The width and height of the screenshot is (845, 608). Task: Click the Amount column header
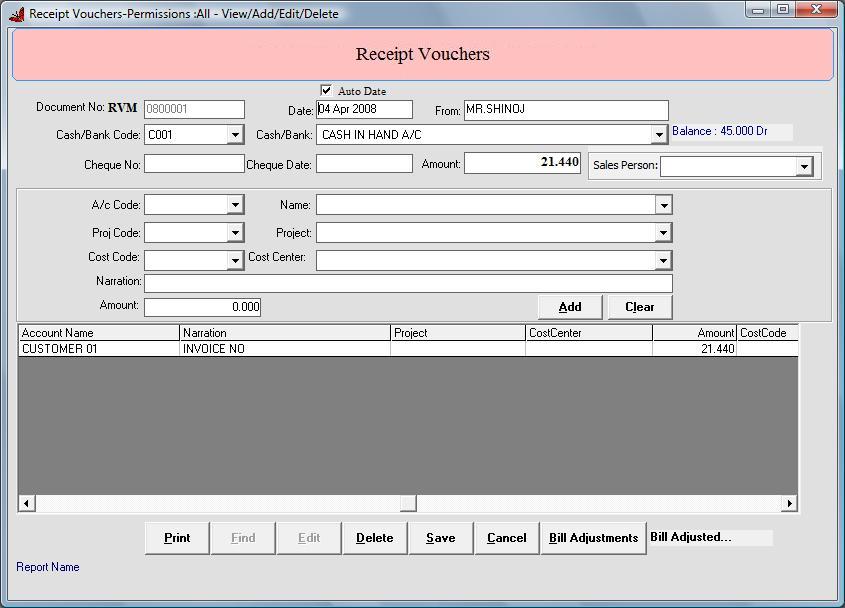(x=694, y=333)
